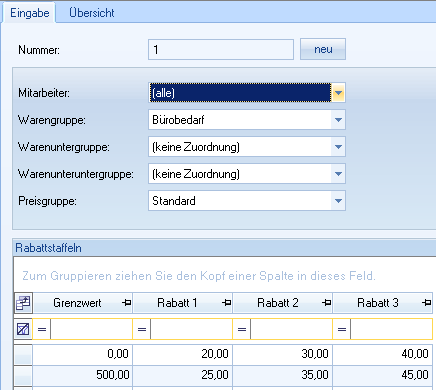
Task: Select Rabatt 3 cell with 40,00
Action: (x=383, y=355)
